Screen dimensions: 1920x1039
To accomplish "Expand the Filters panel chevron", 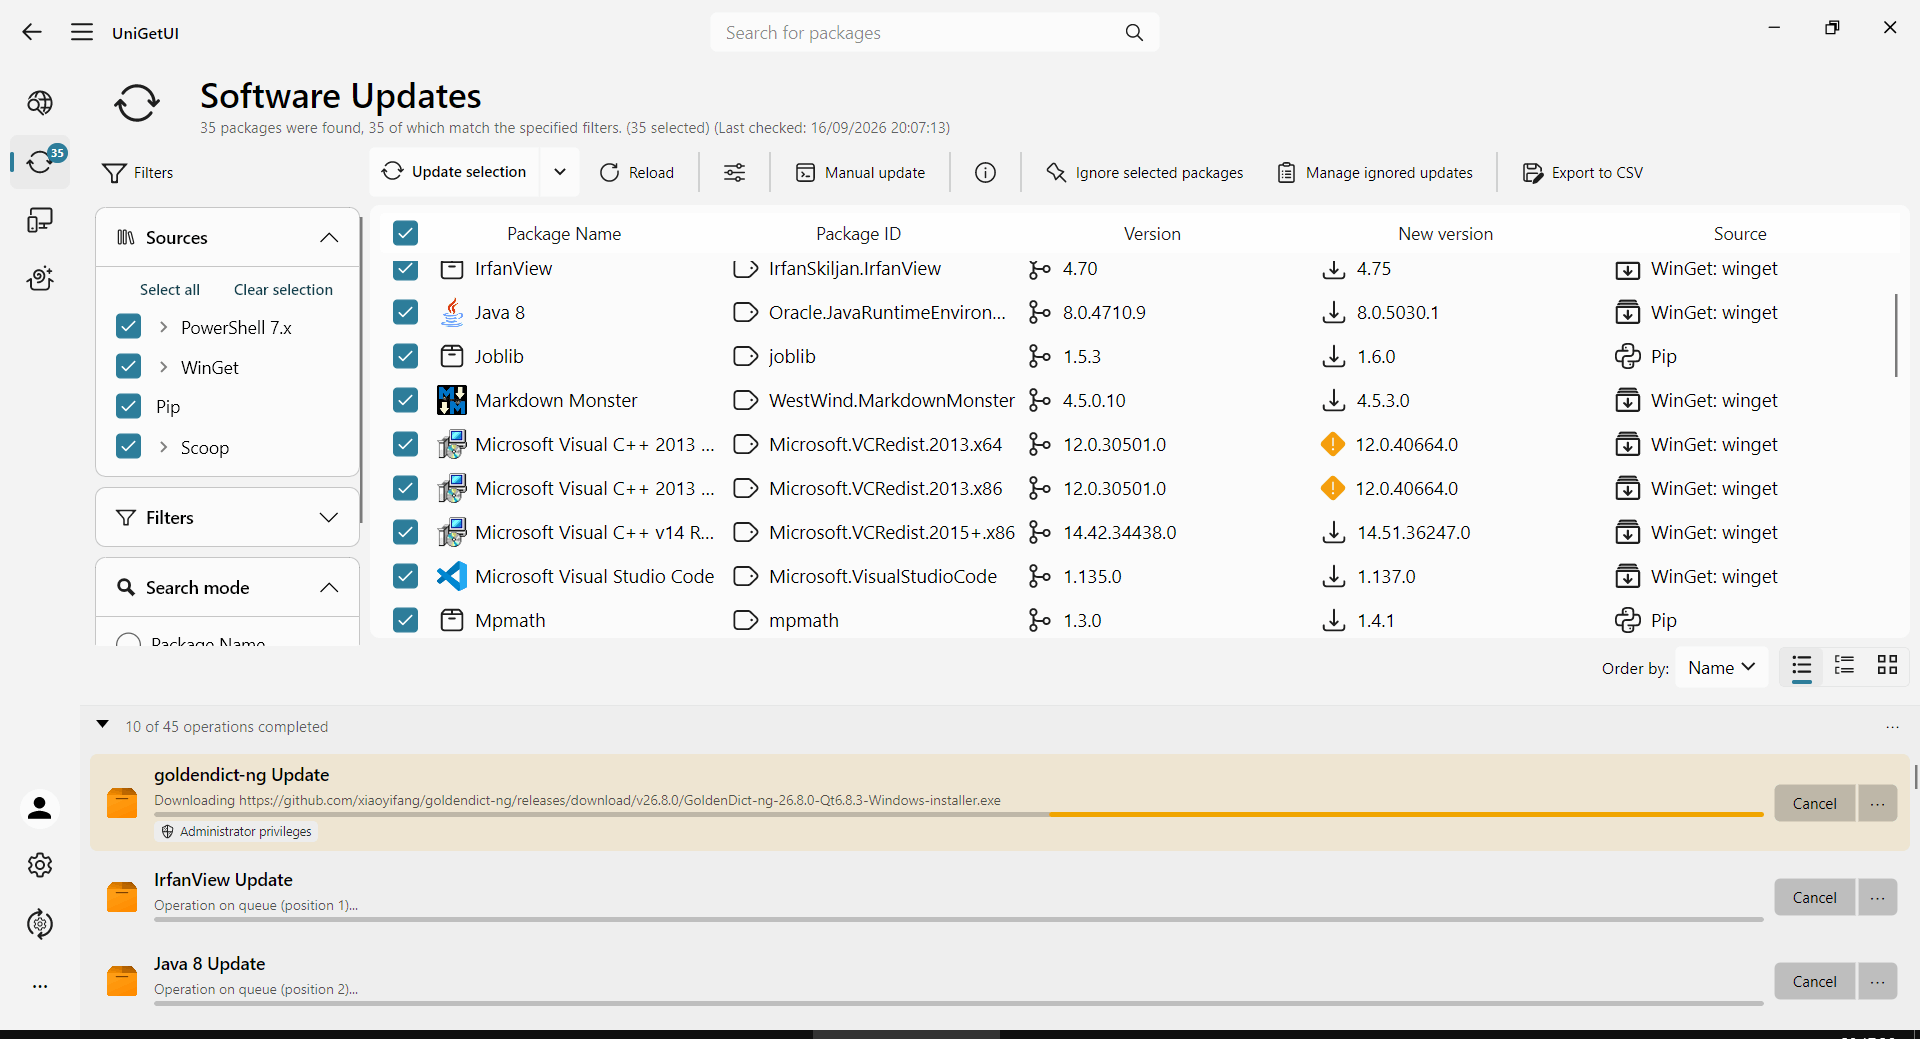I will (328, 517).
